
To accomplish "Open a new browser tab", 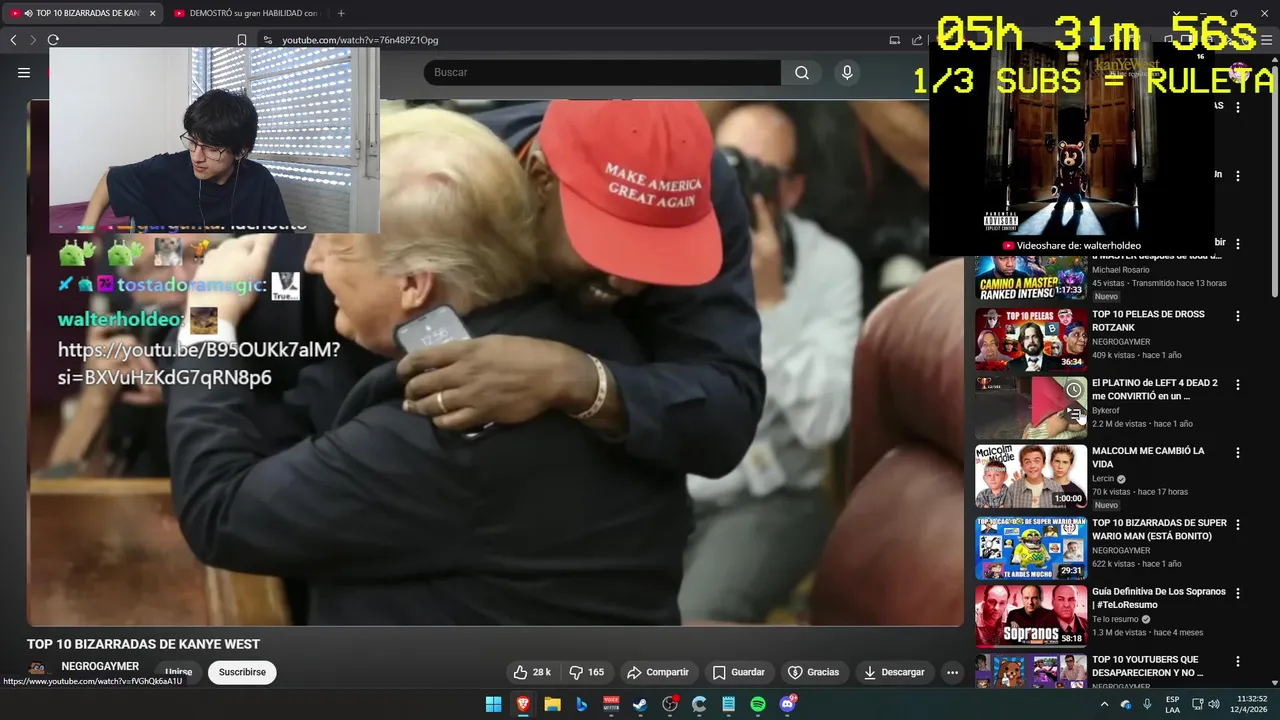I will [341, 13].
